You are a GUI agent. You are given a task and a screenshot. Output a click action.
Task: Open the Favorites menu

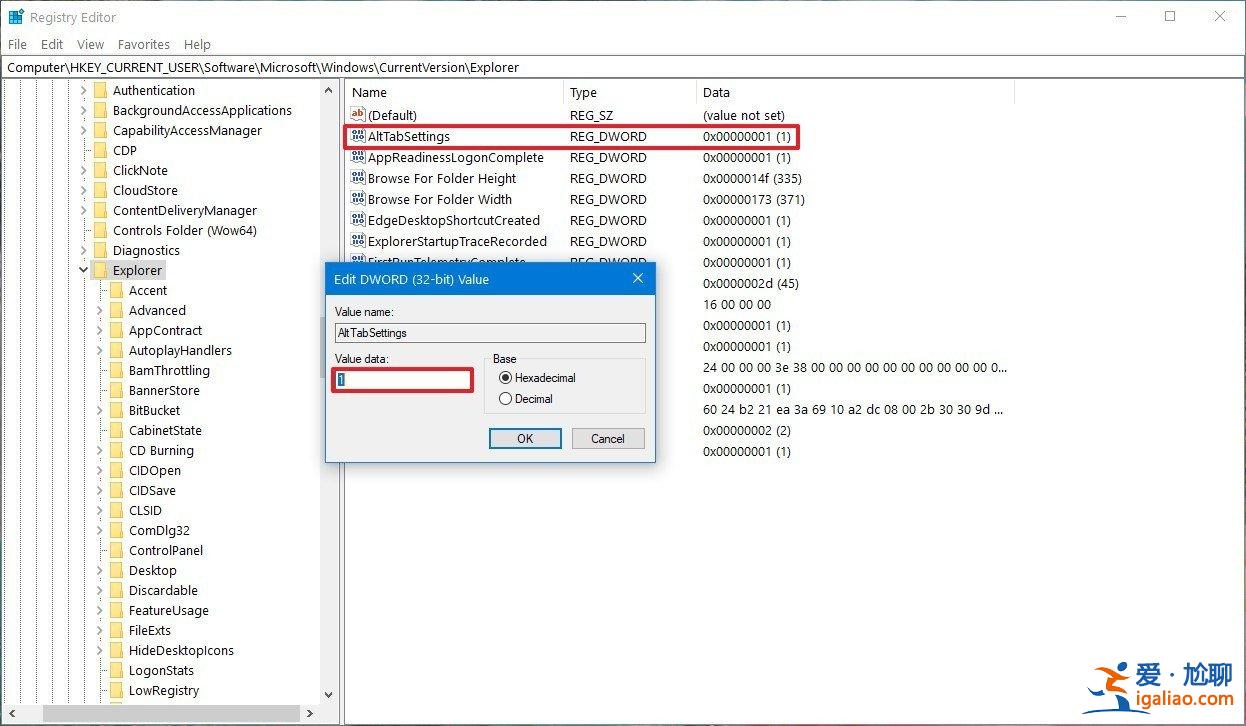(143, 44)
